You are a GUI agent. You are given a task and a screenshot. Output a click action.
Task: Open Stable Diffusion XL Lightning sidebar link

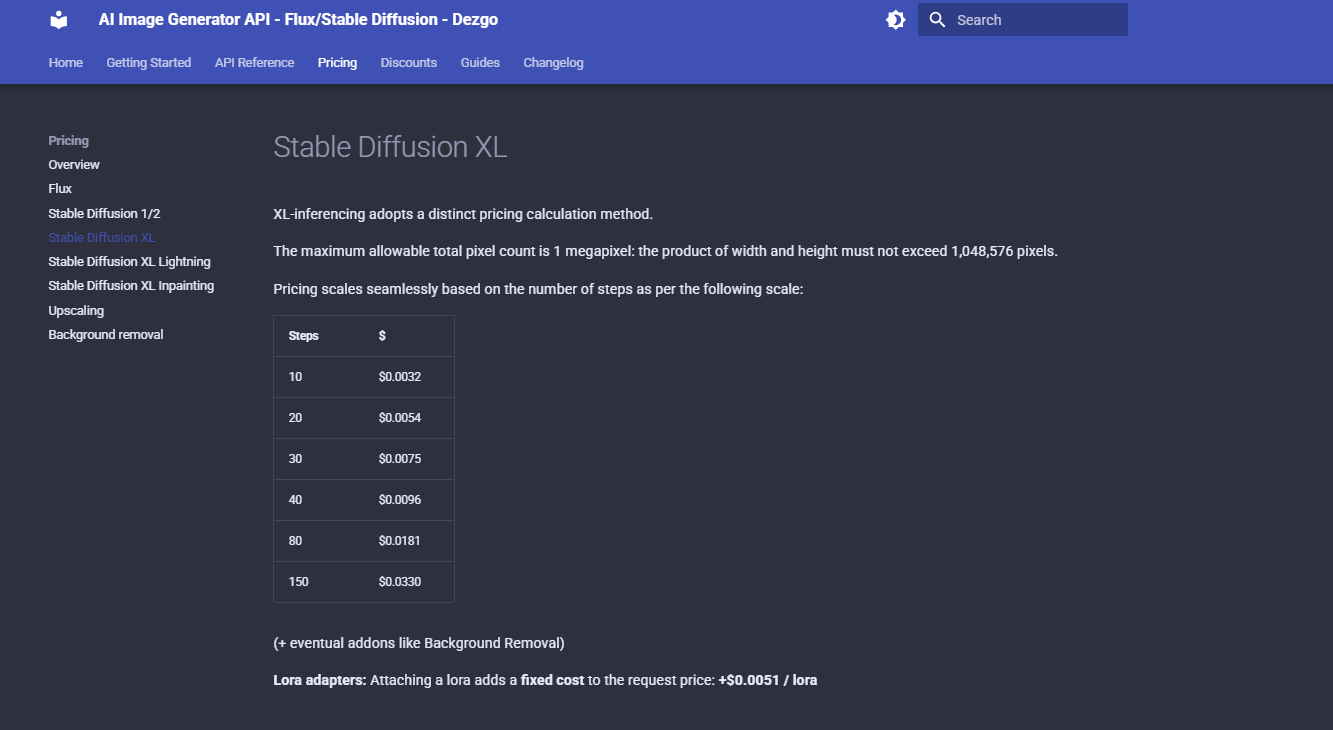[129, 262]
